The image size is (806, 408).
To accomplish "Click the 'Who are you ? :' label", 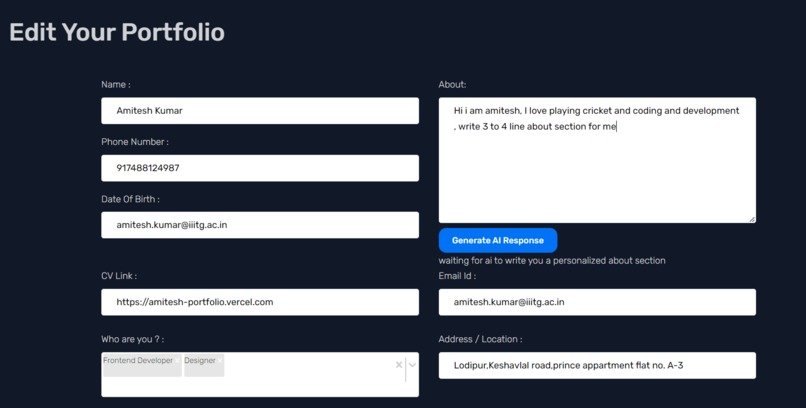I will (133, 339).
